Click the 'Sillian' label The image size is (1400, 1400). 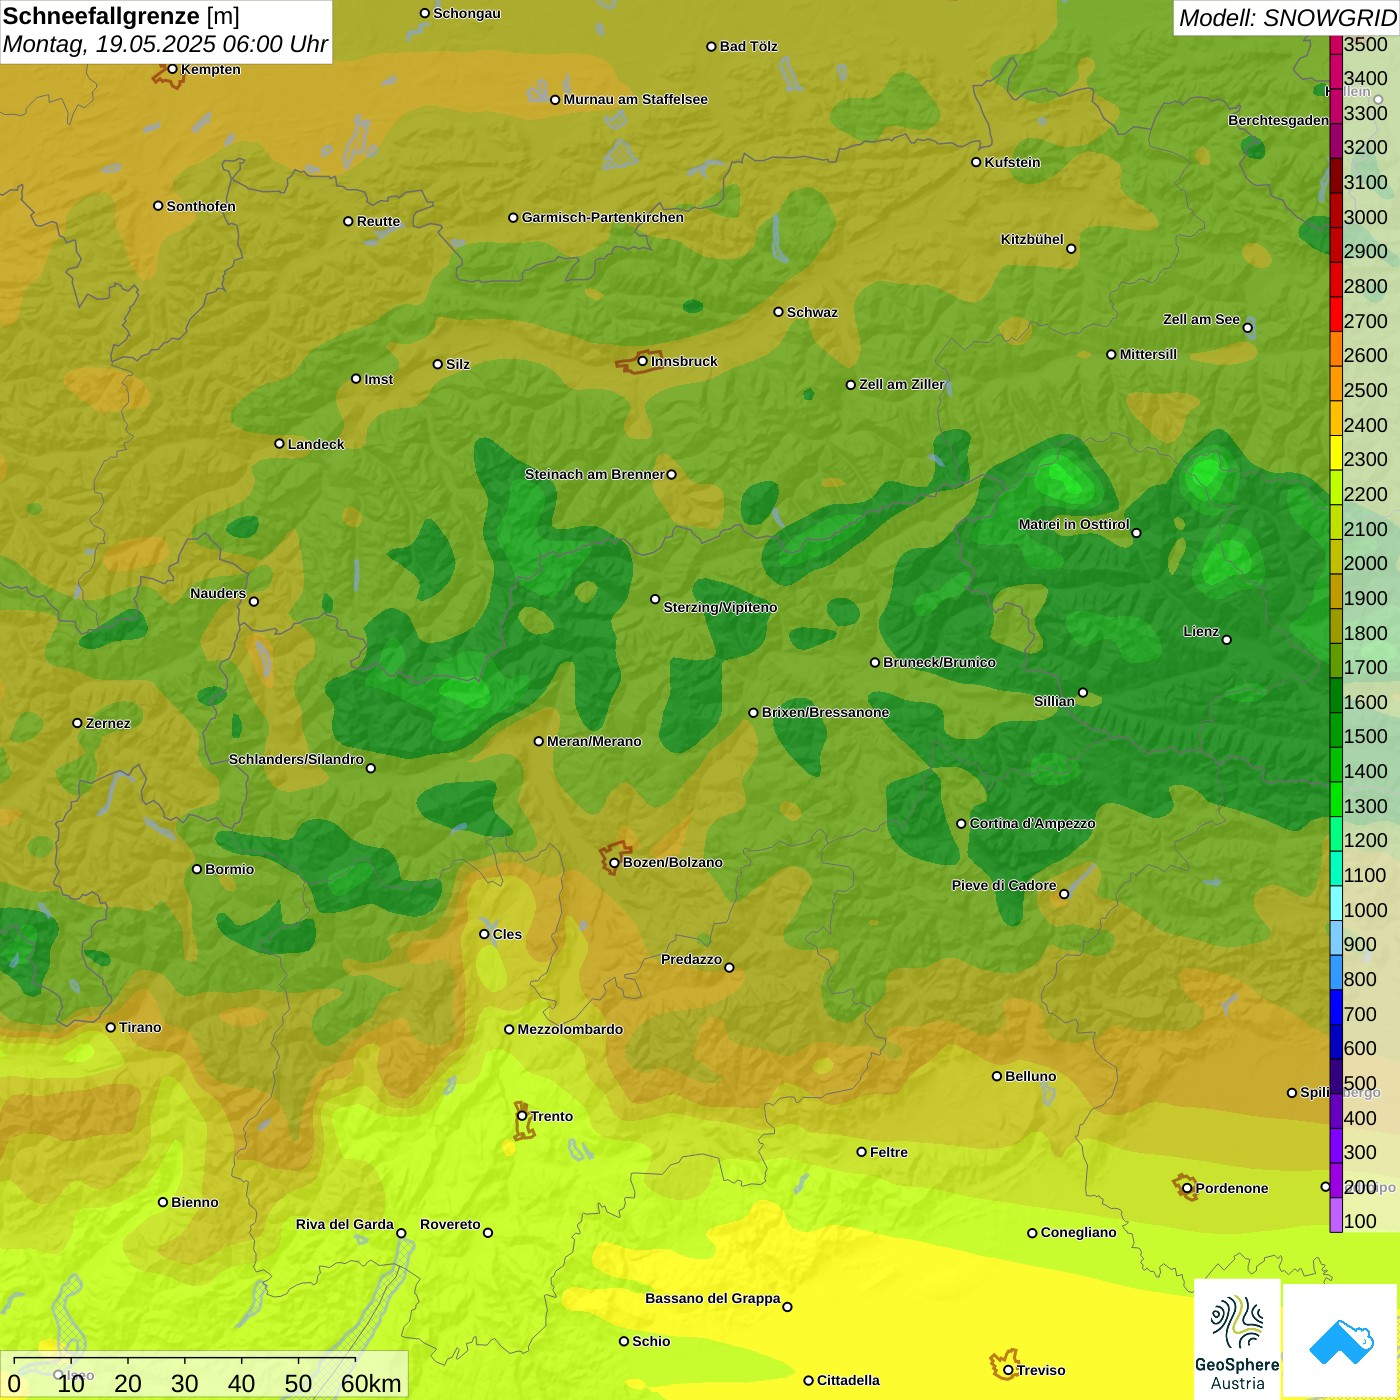(1054, 701)
